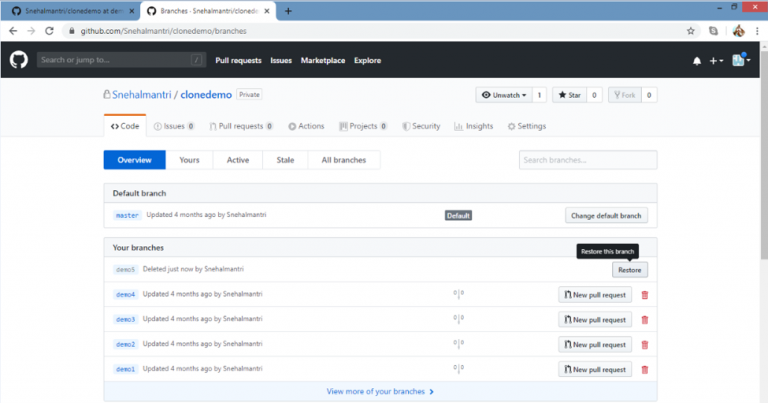768x403 pixels.
Task: Click Change default branch button
Action: click(x=607, y=215)
